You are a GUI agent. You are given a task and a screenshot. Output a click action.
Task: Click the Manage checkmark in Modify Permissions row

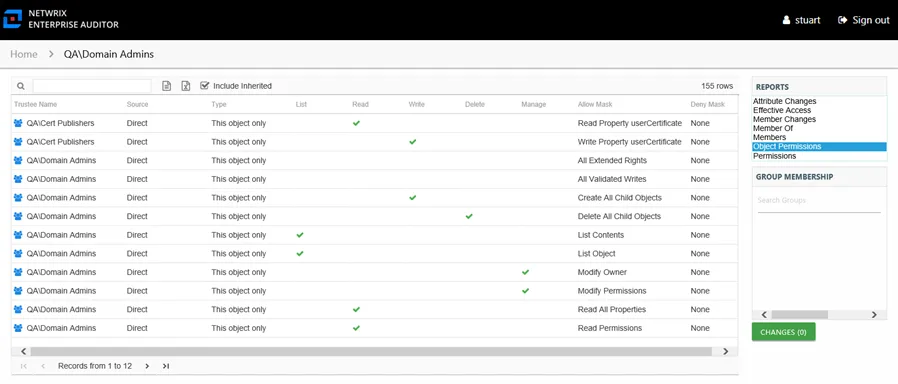tap(526, 291)
